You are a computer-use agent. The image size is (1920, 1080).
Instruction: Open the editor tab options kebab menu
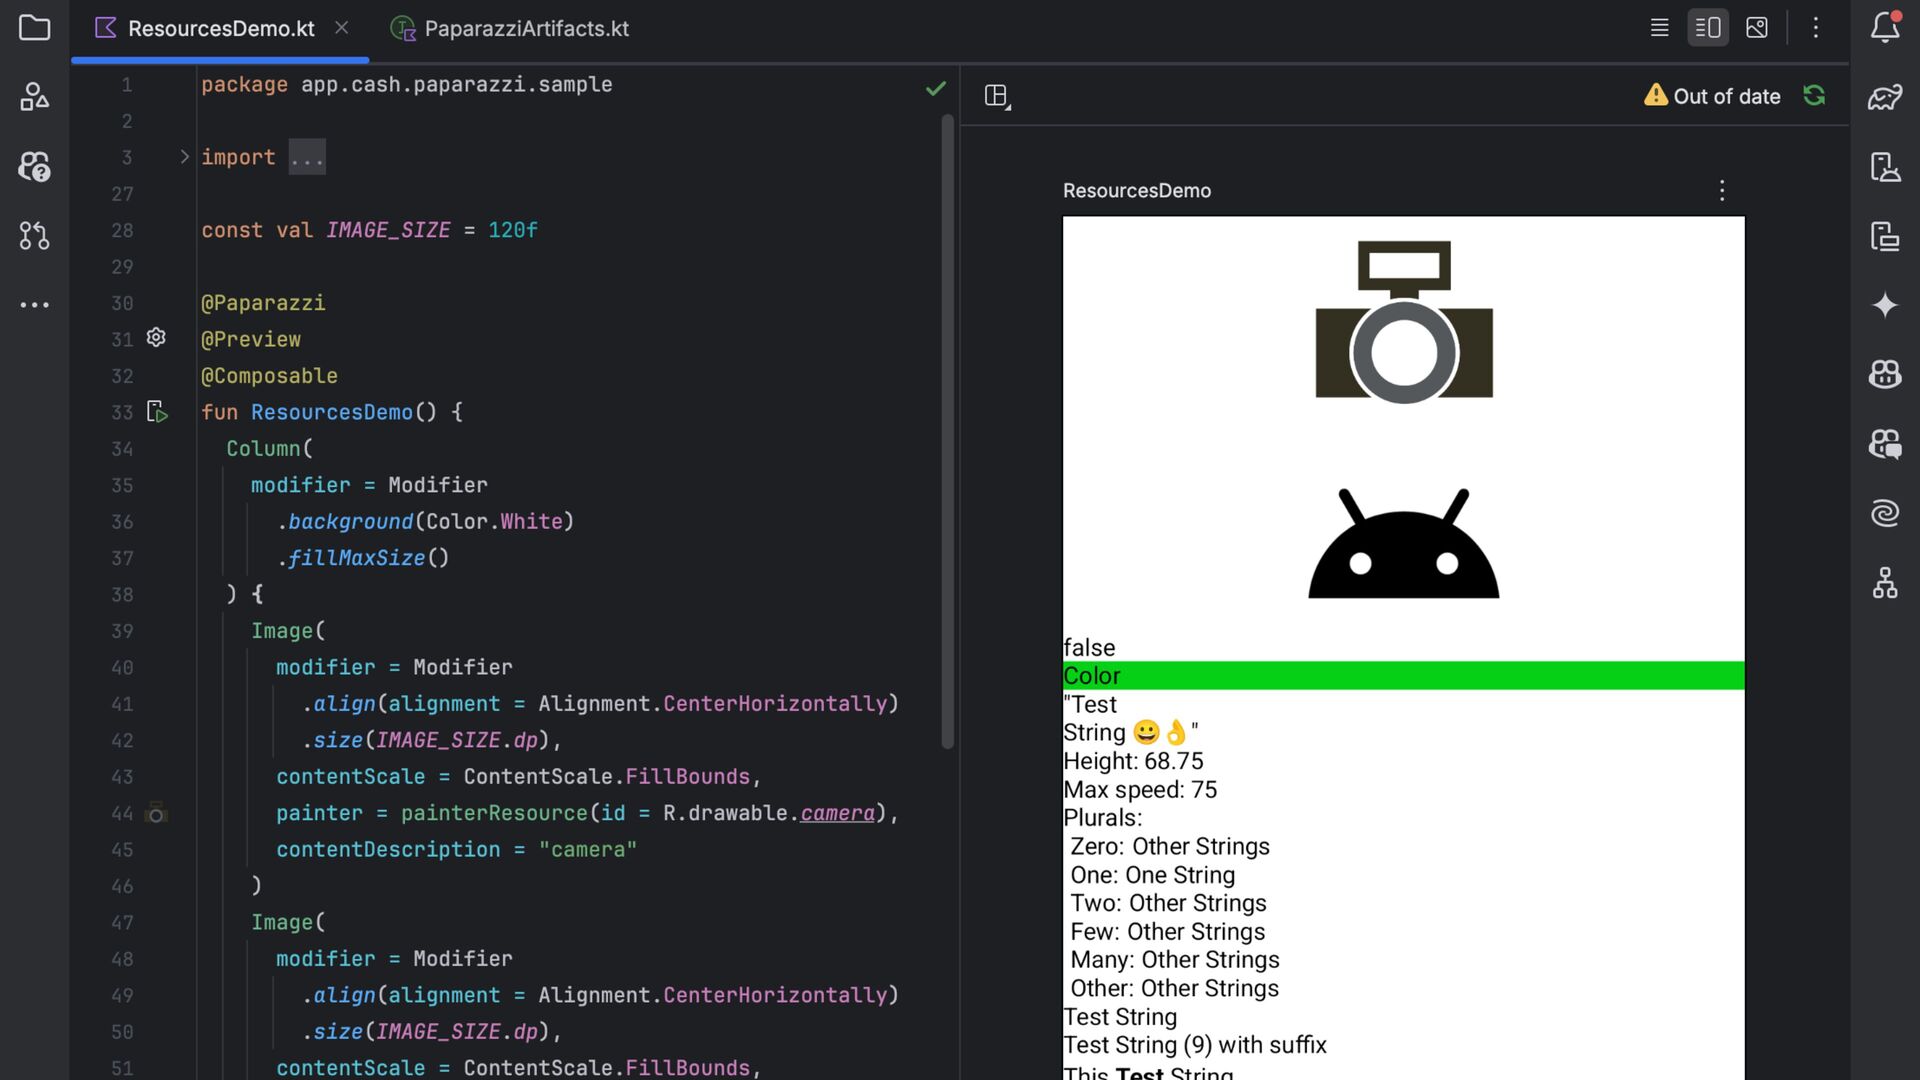click(x=1816, y=28)
